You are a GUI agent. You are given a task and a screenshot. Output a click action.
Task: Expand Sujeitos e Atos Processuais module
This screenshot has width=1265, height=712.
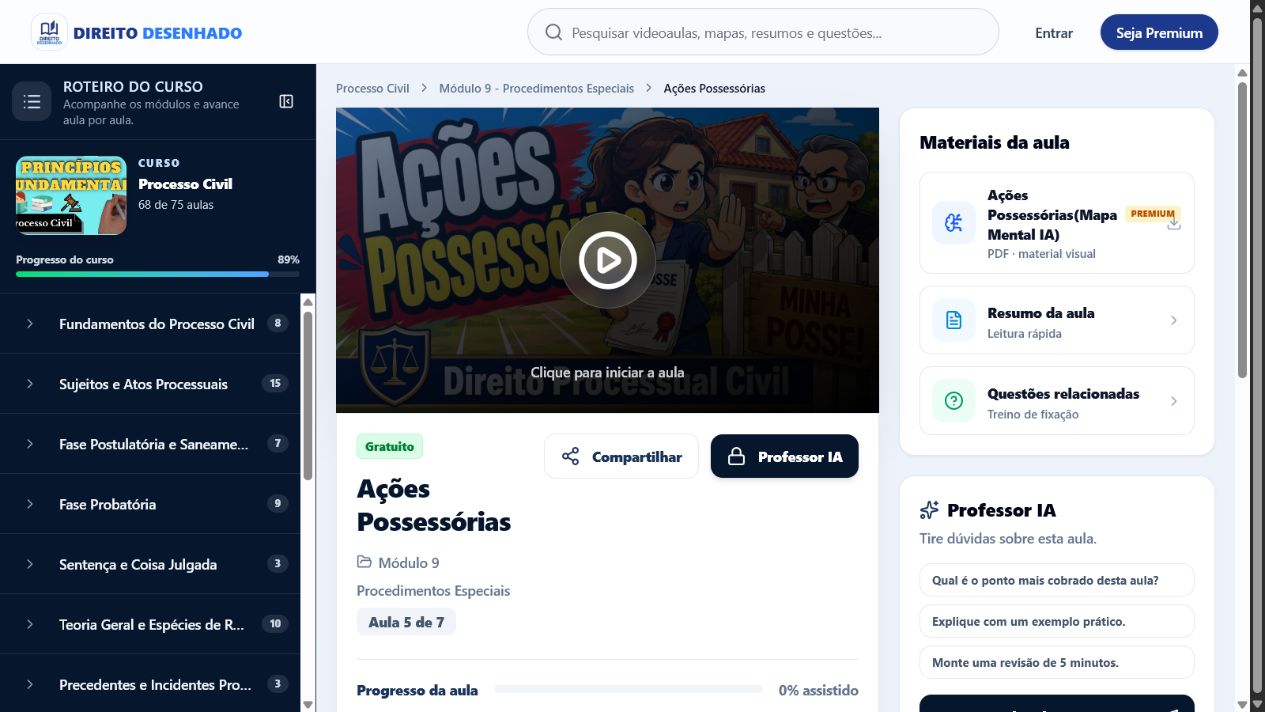pos(150,384)
